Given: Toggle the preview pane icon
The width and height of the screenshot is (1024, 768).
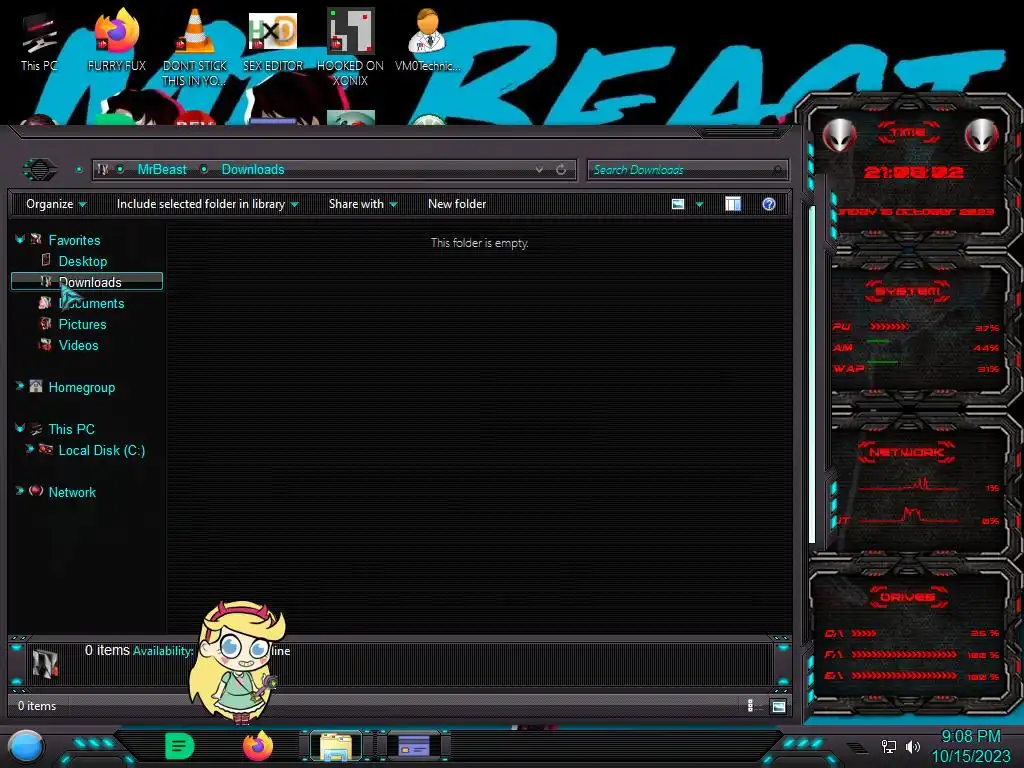Looking at the screenshot, I should click(733, 204).
